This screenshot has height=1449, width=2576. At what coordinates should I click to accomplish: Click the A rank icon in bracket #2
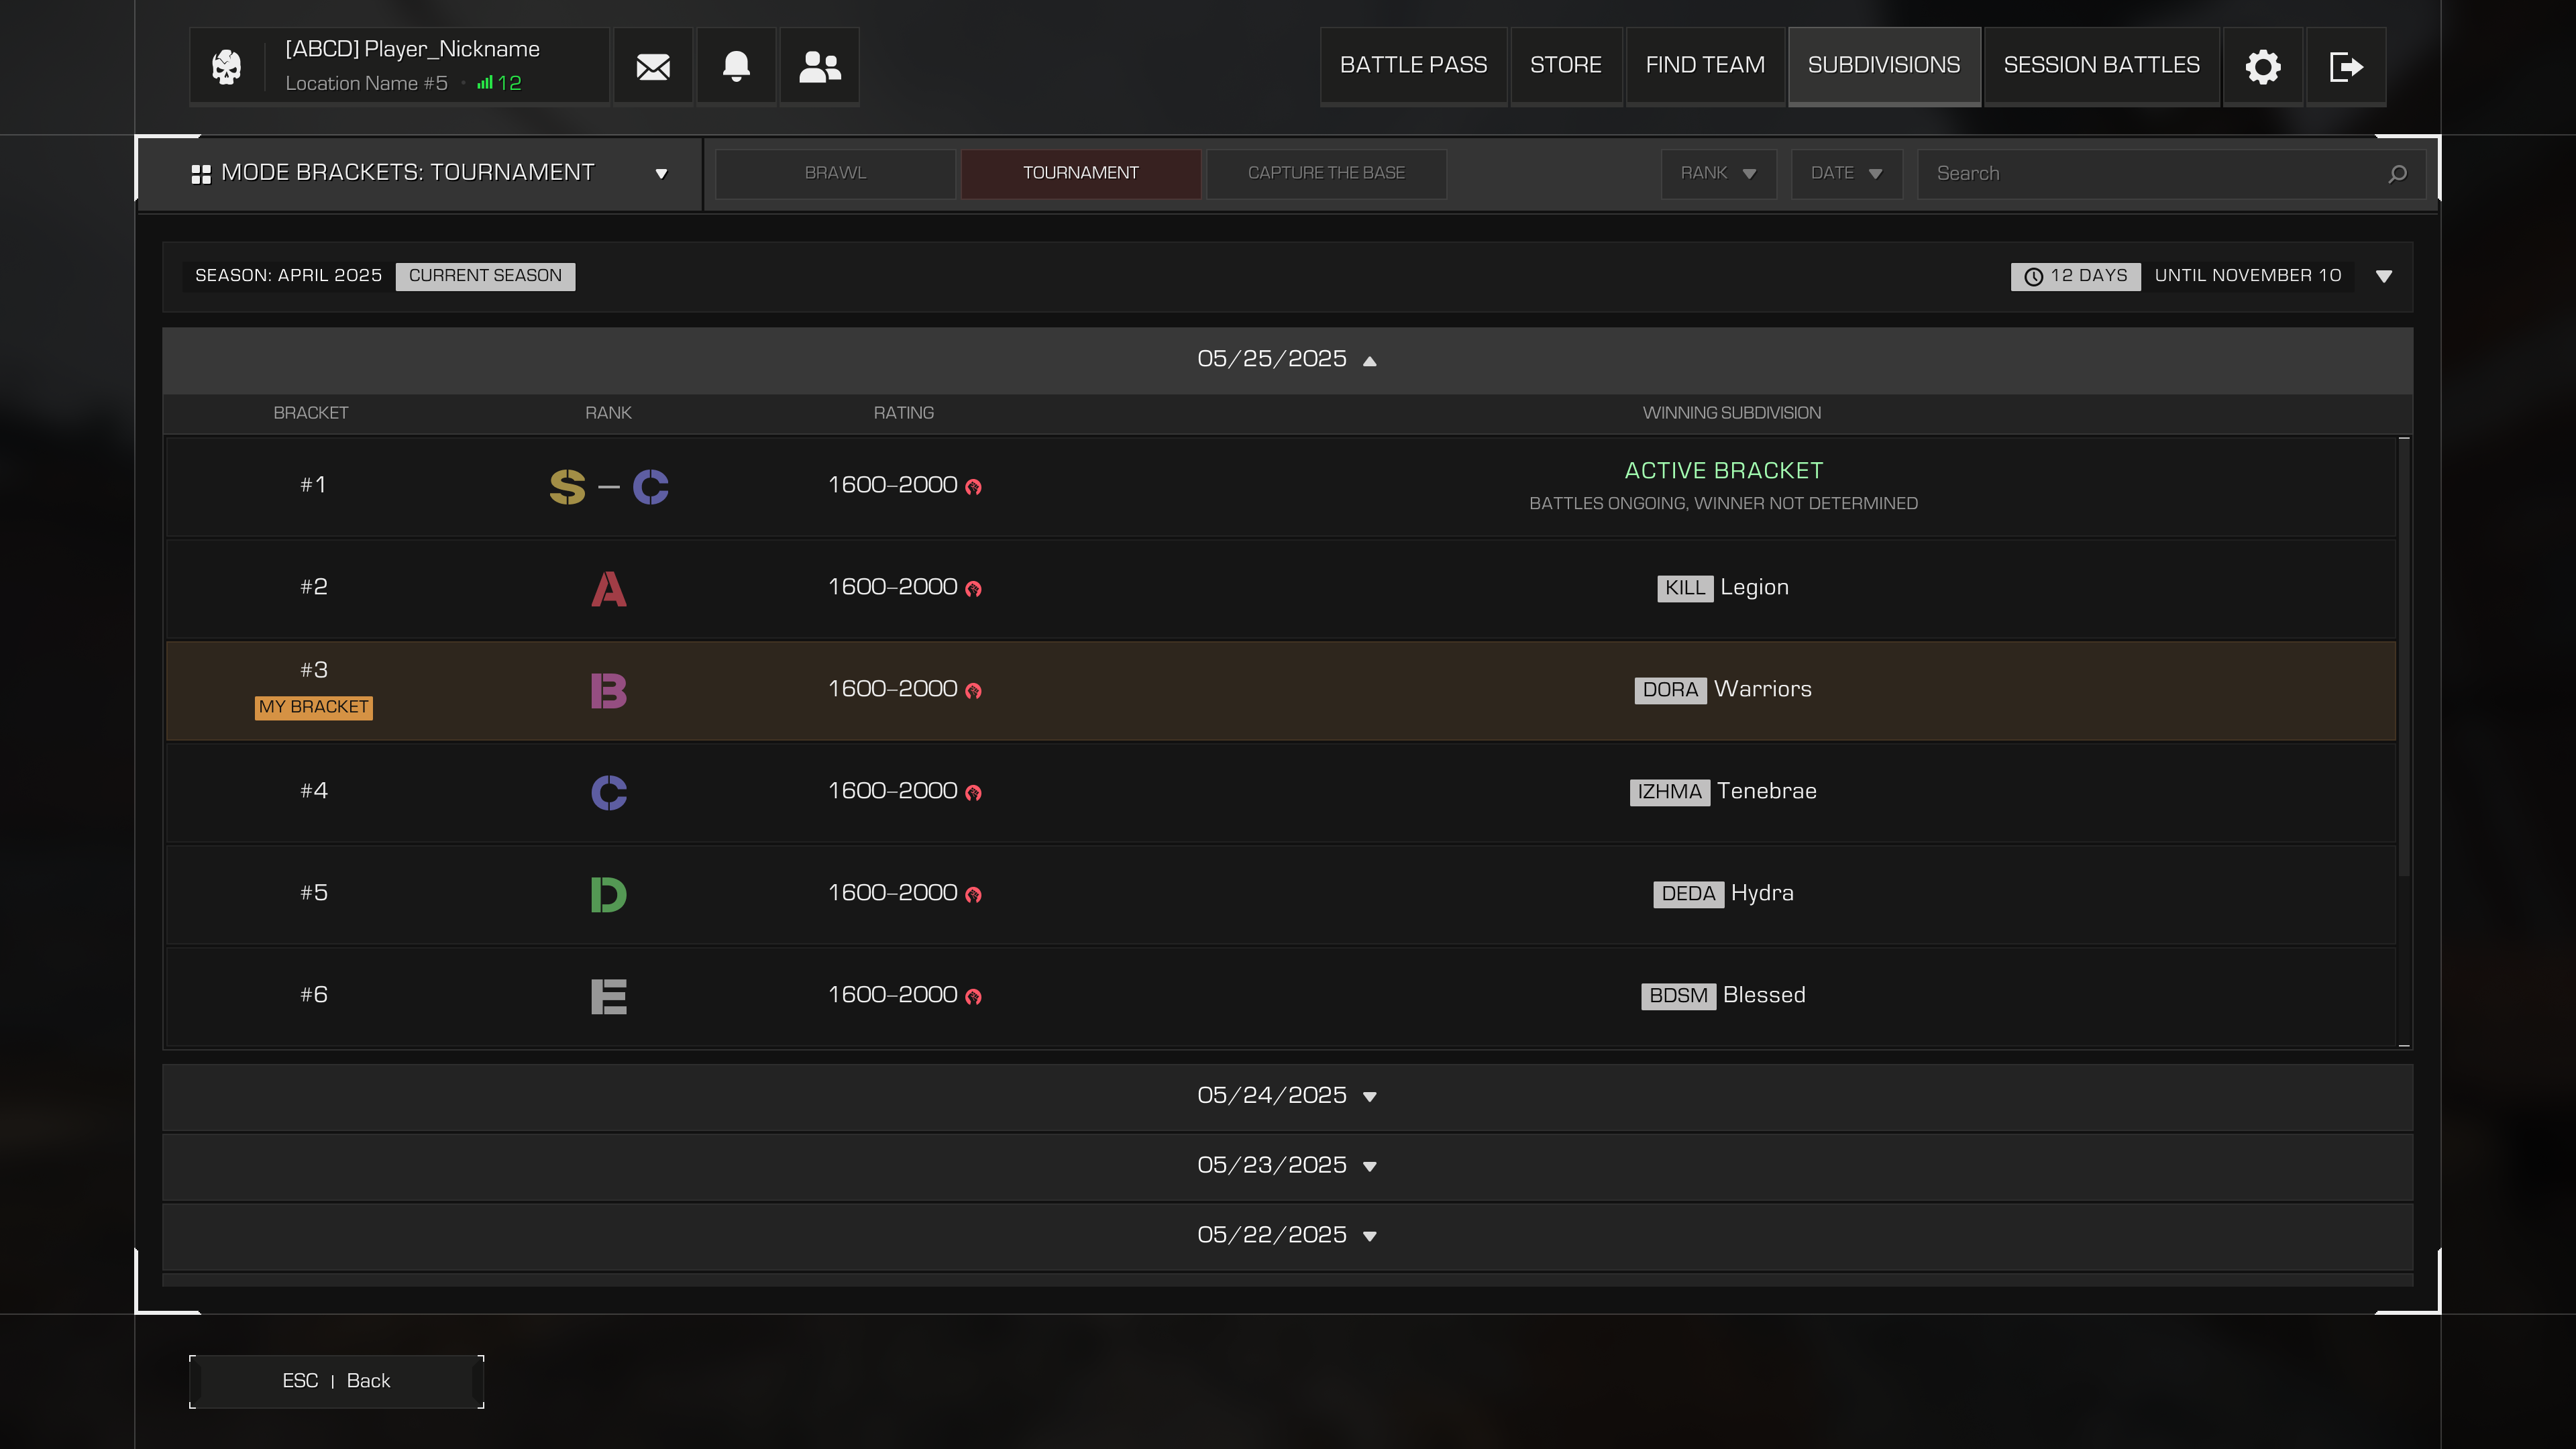tap(609, 589)
